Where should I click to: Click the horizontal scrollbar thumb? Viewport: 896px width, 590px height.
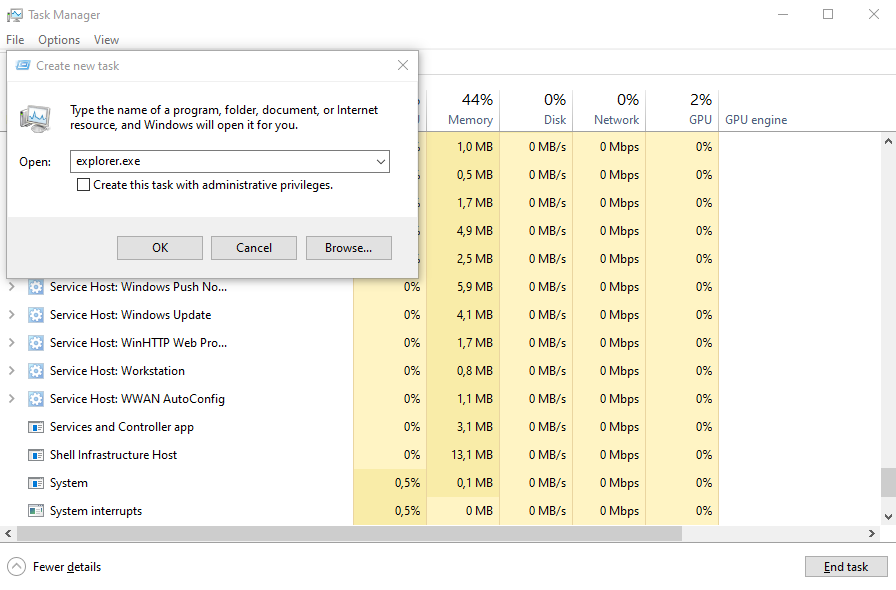(x=349, y=533)
